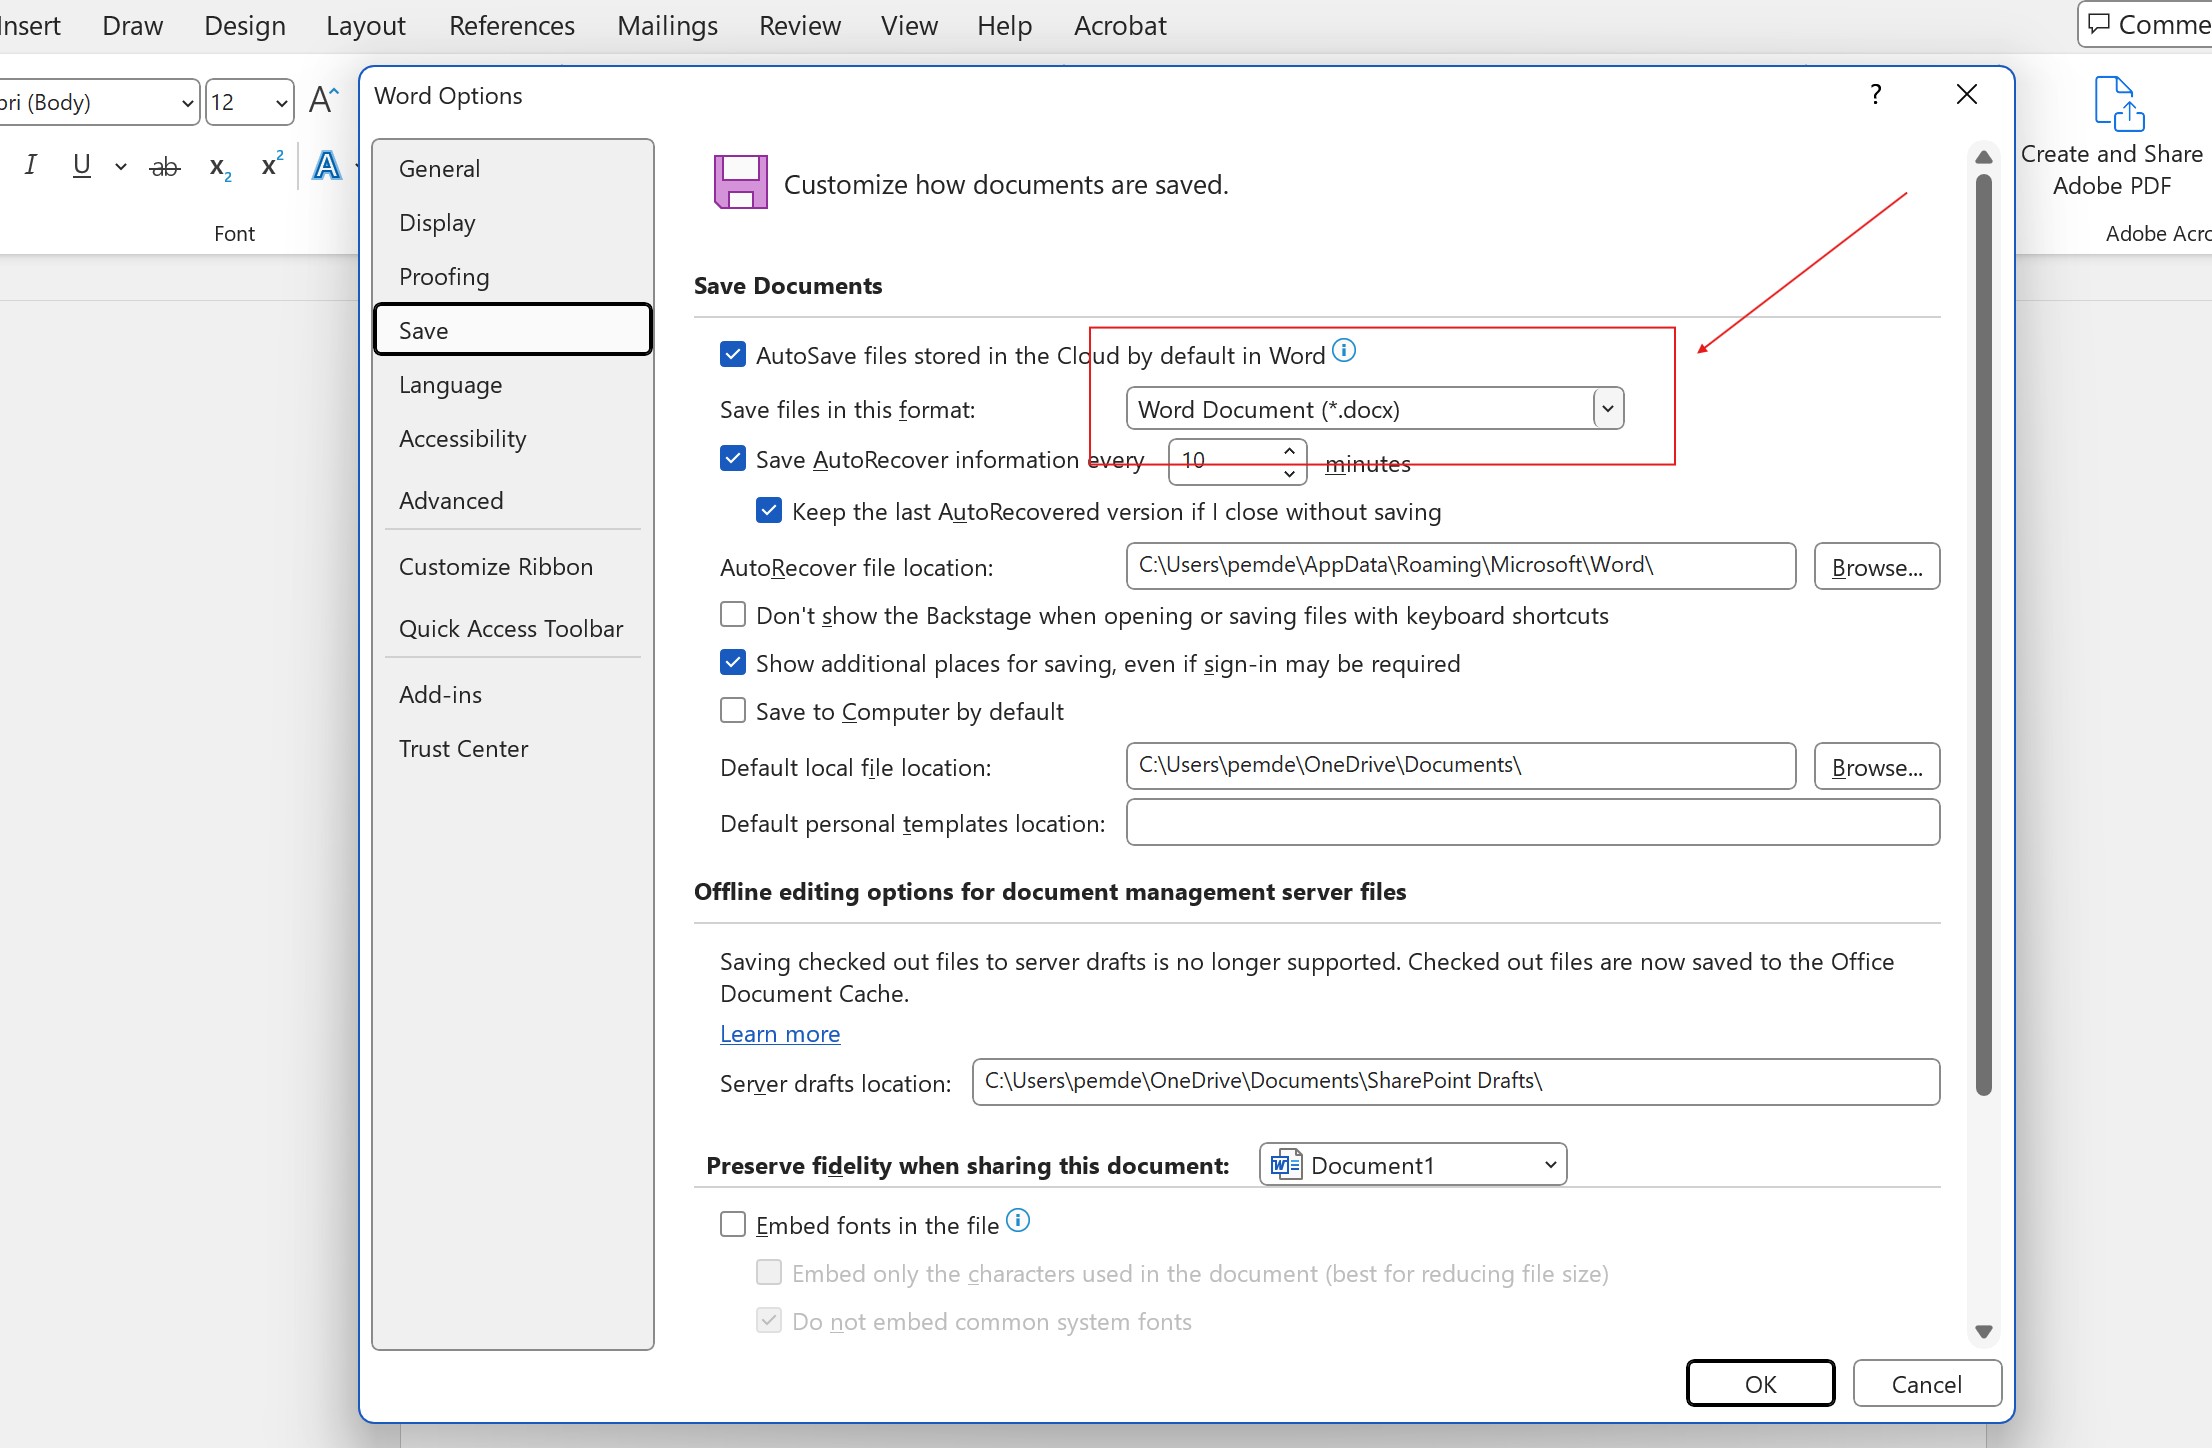Enable Save to Computer by default

pos(733,710)
